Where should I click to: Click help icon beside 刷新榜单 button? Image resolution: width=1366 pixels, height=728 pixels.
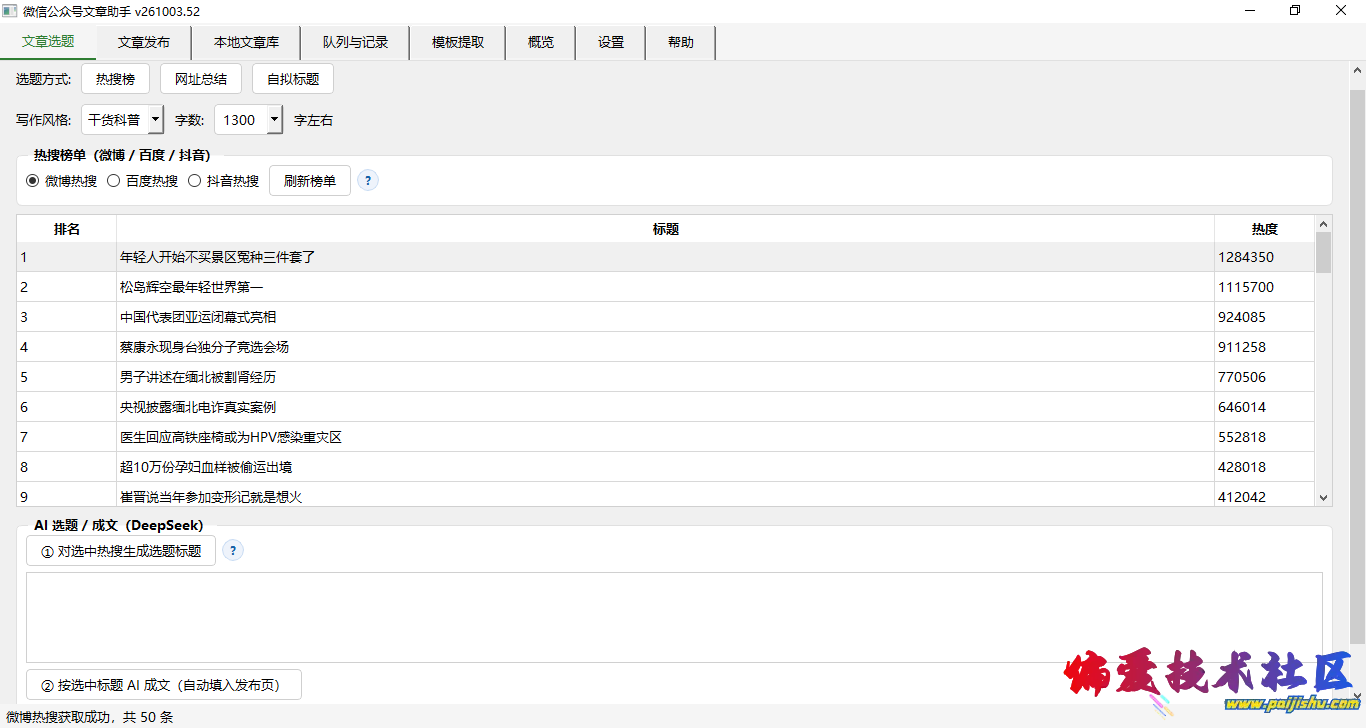(368, 181)
